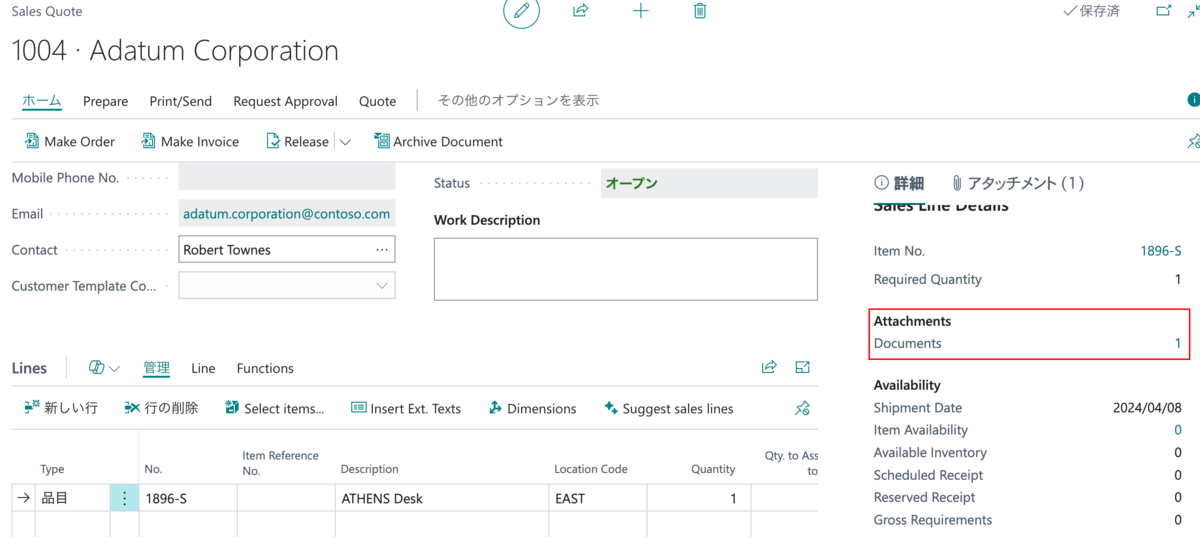
Task: Switch to the アタッチメント (1) tab
Action: [x=1017, y=183]
